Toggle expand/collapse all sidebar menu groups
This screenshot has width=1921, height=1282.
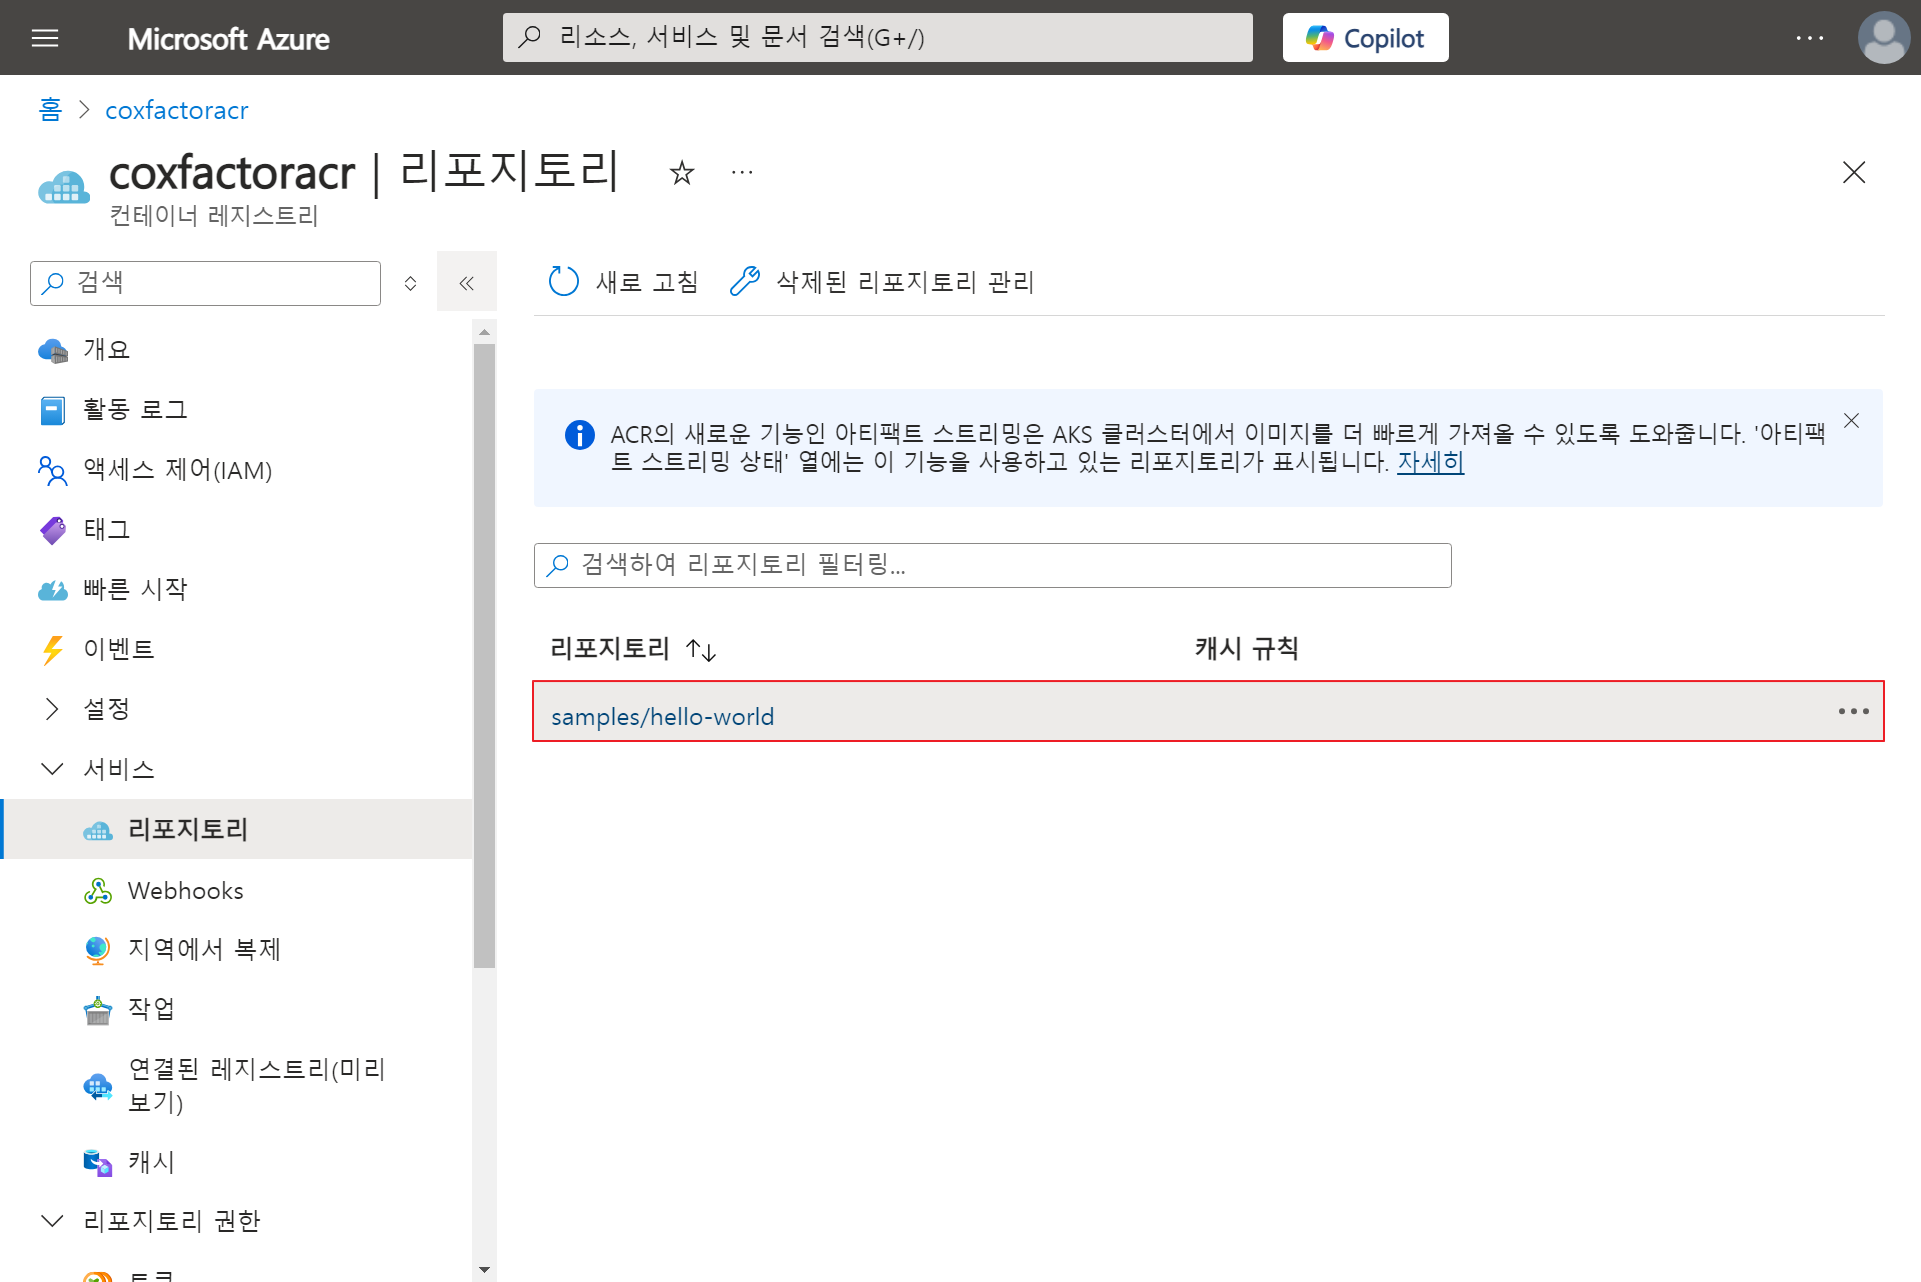click(410, 283)
